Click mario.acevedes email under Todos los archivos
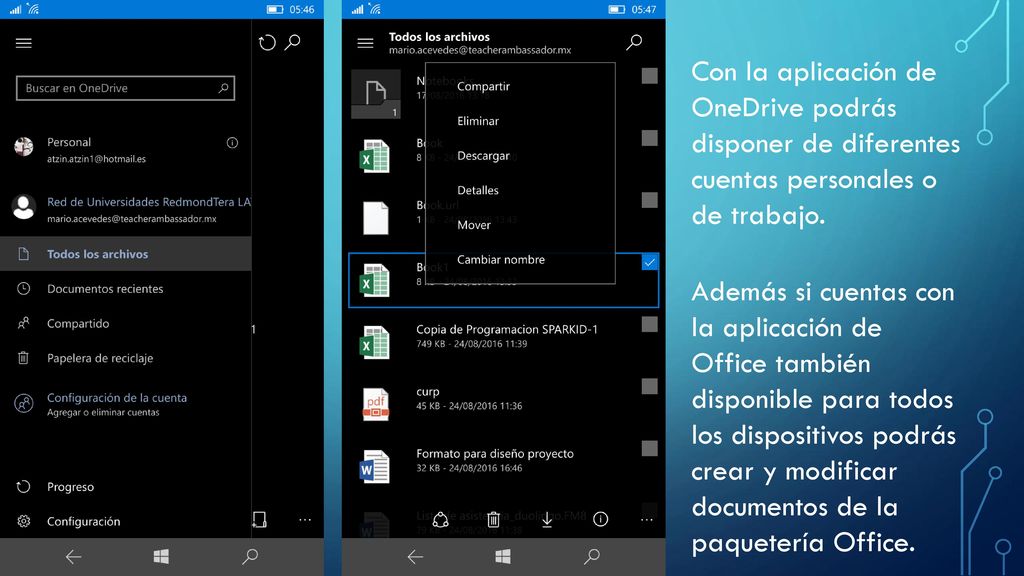 480,50
